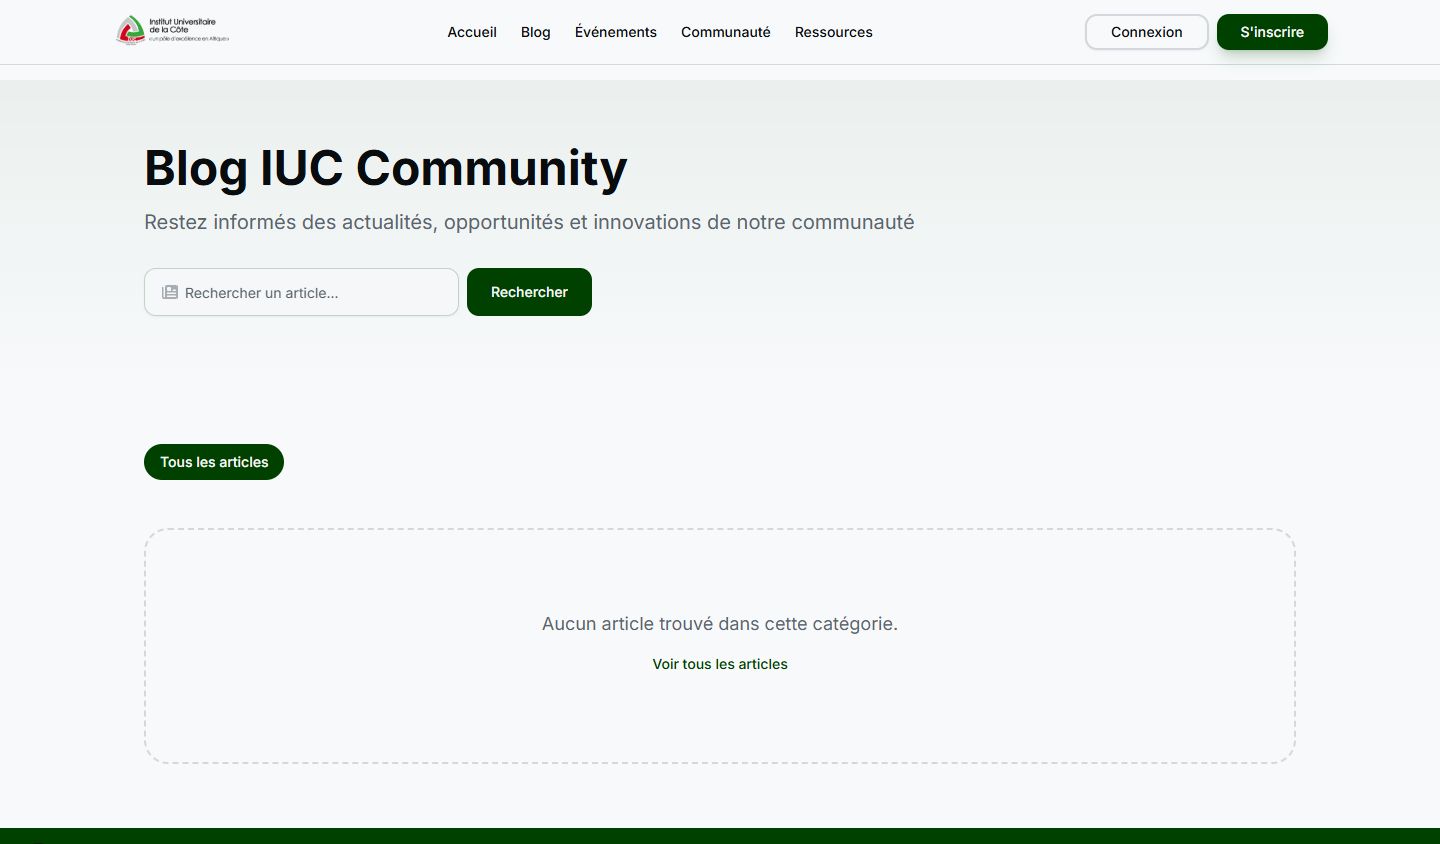Click the Connexion button
The height and width of the screenshot is (844, 1440).
coord(1147,32)
